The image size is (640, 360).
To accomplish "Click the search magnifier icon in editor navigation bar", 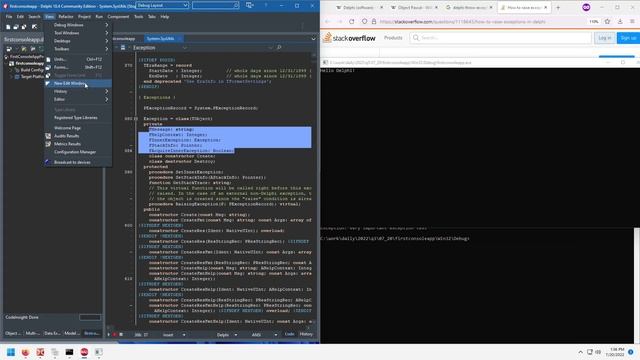I will pyautogui.click(x=279, y=47).
